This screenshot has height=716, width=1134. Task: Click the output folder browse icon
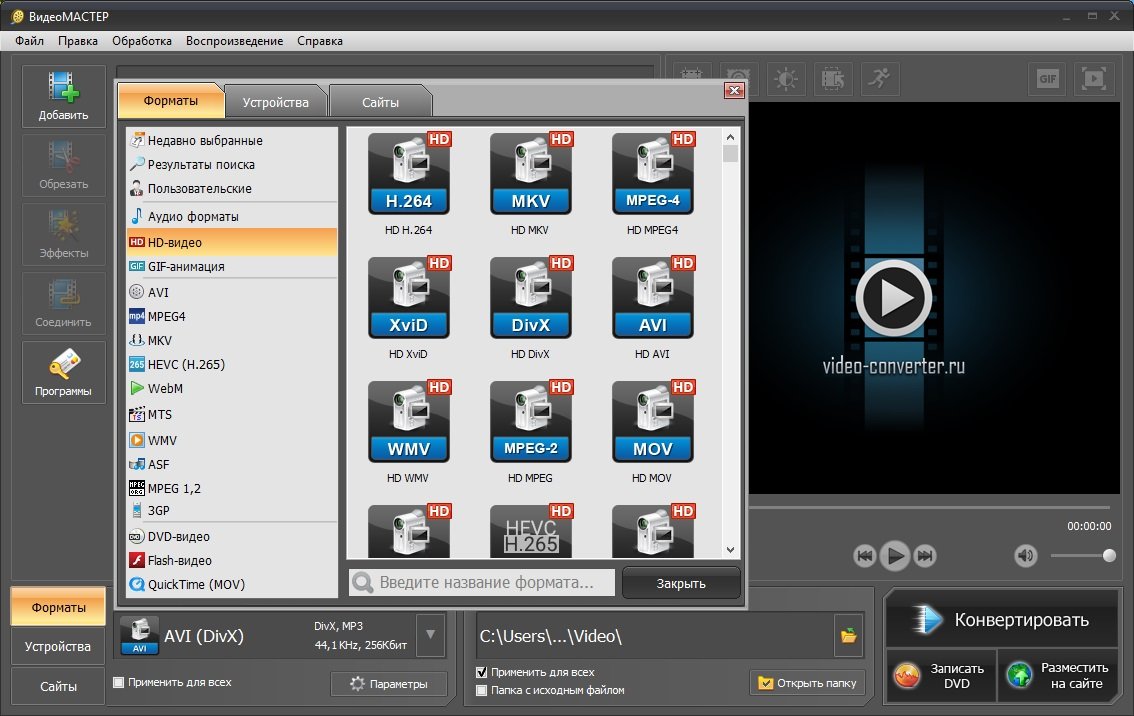[848, 635]
